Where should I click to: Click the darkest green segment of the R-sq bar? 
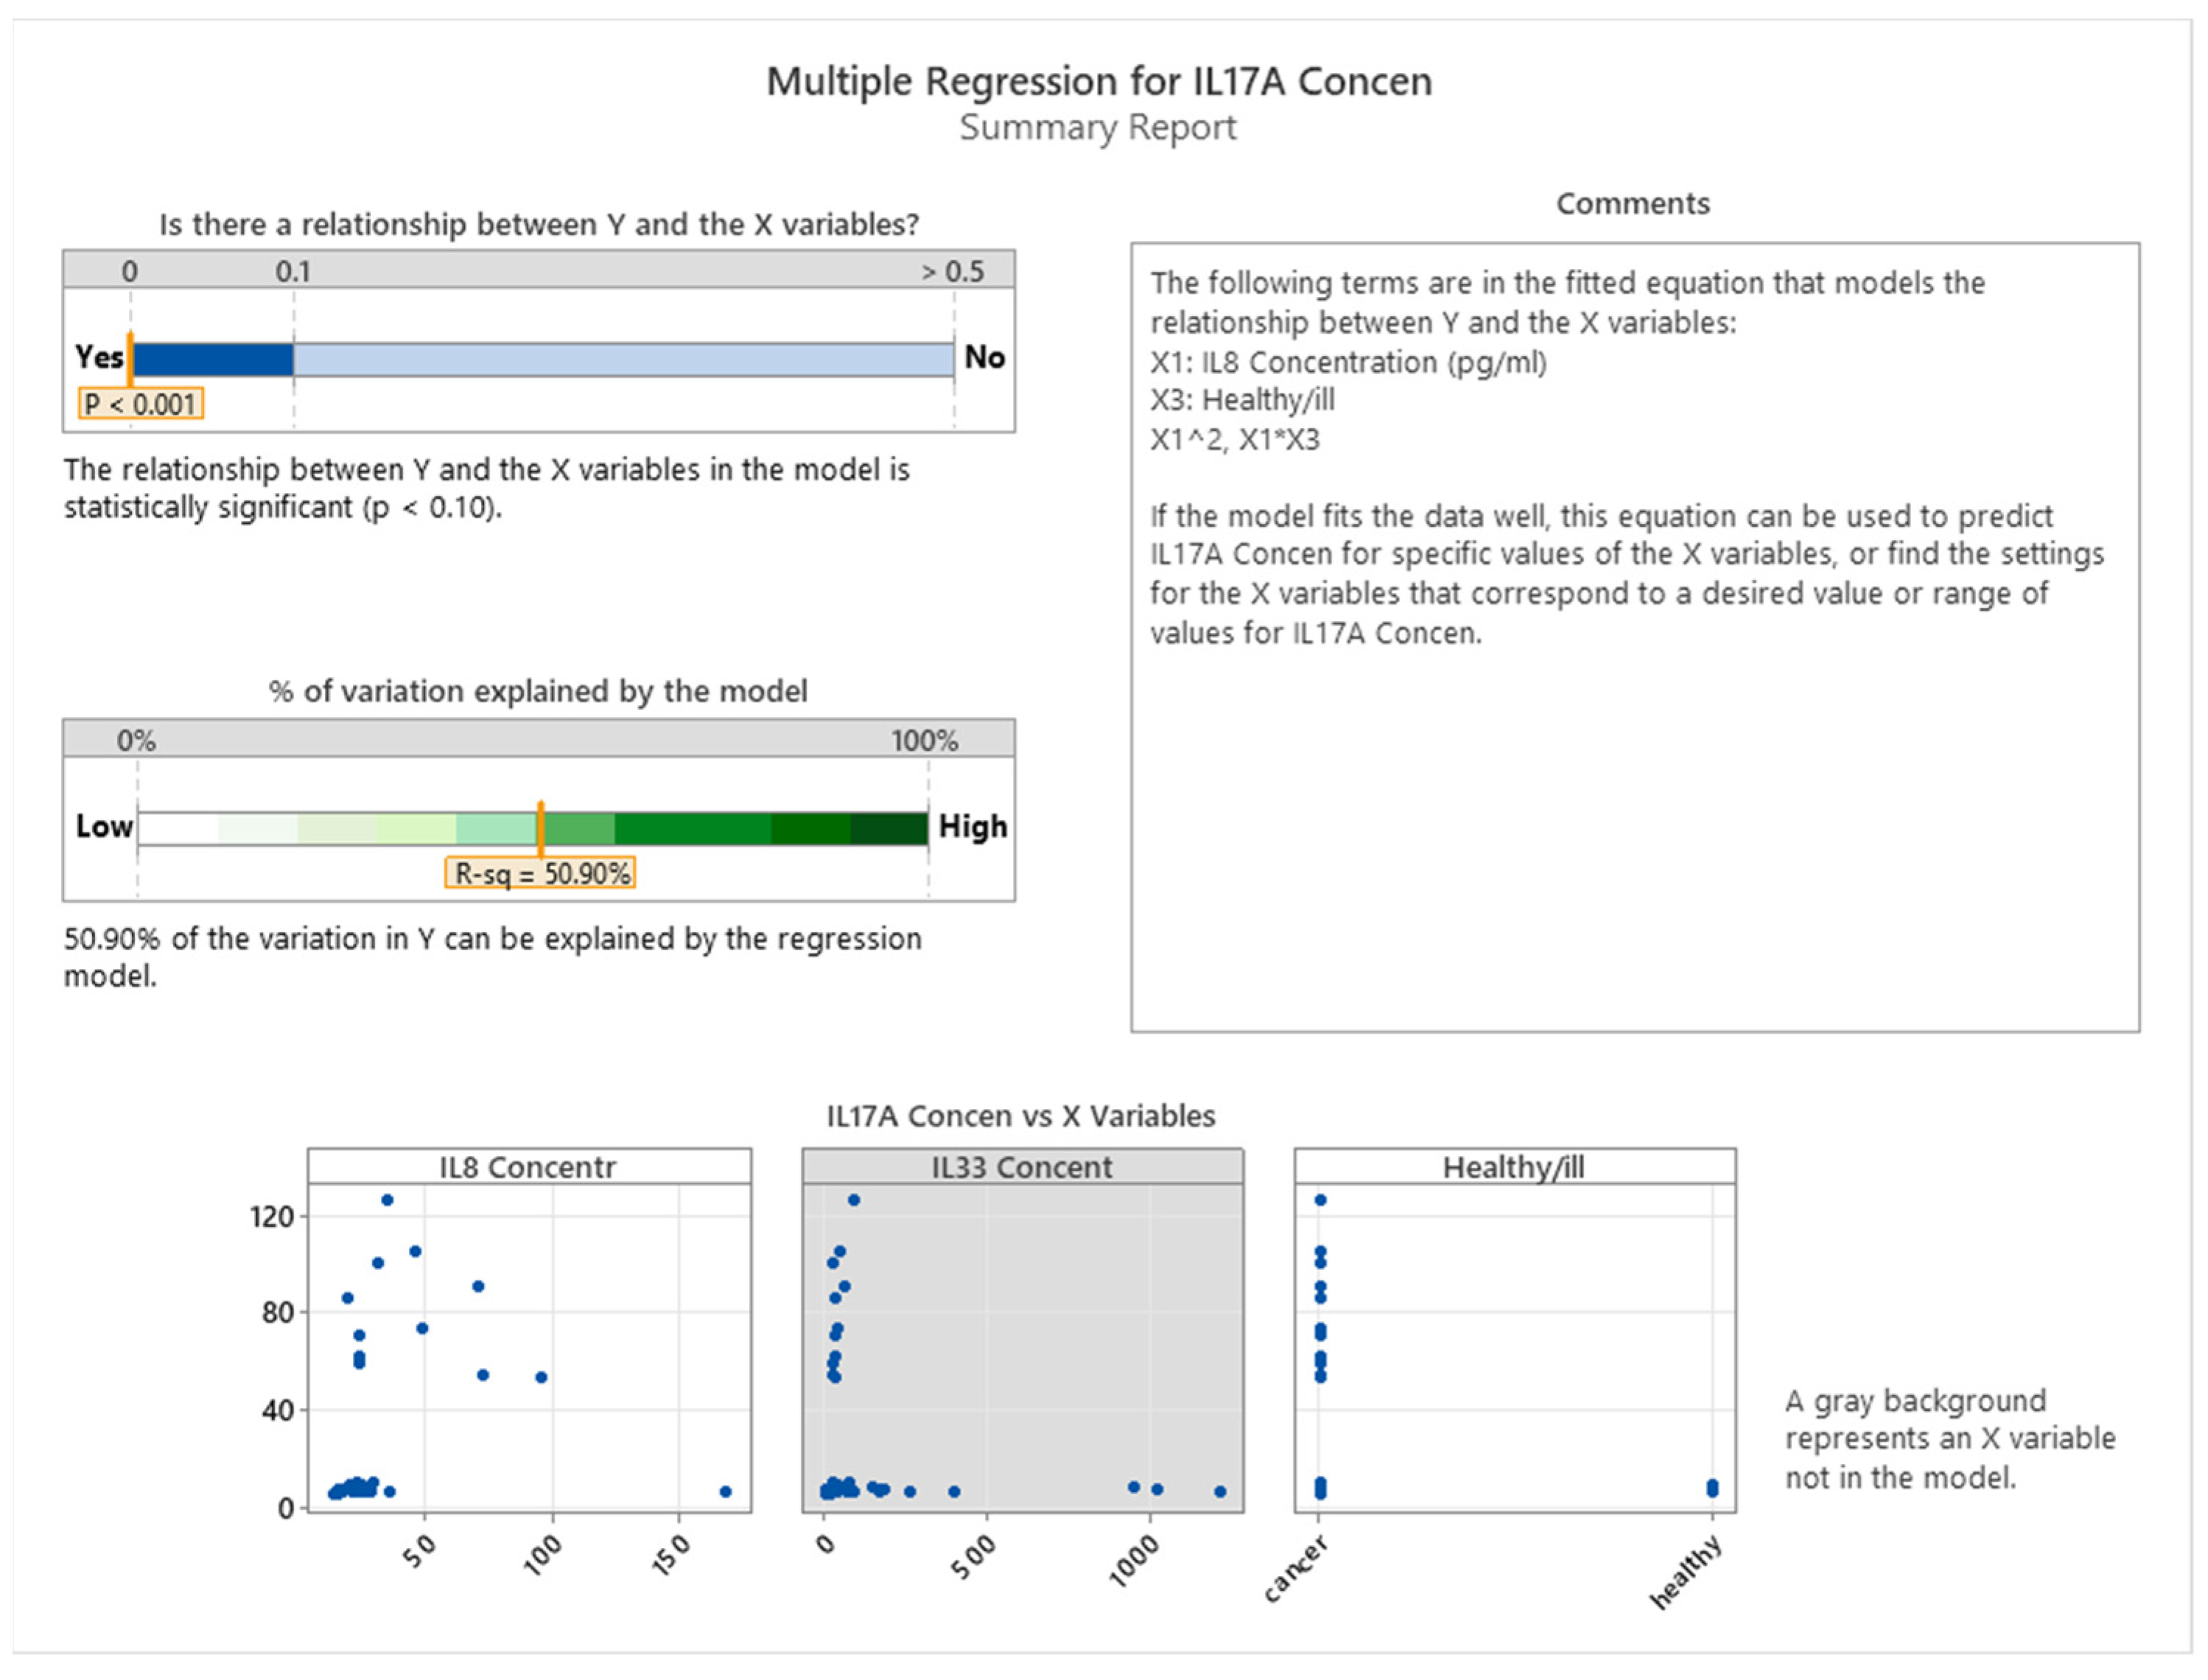[x=889, y=829]
